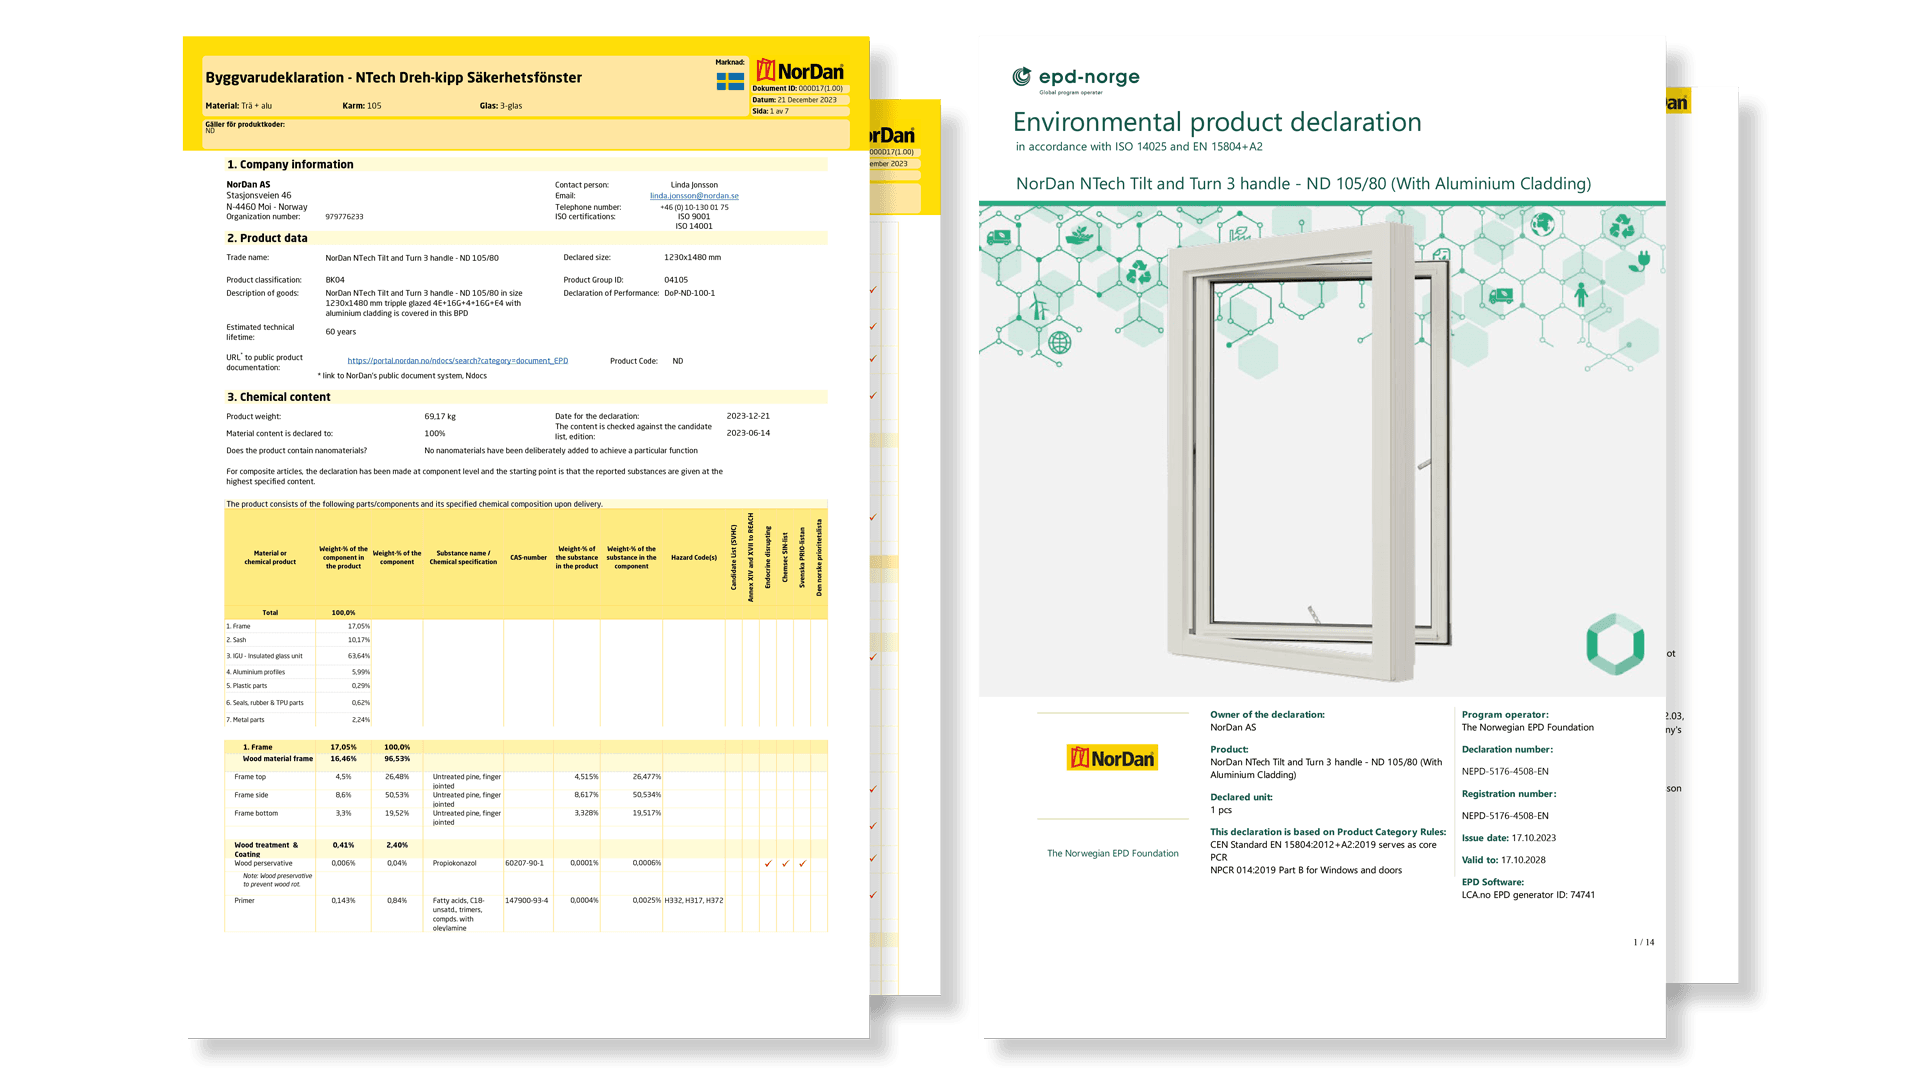Click the '5. Plastic parts' row

pos(298,686)
